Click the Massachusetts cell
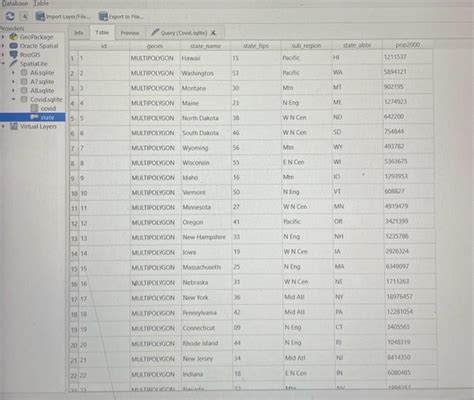Viewport: 474px width, 400px height. click(207, 267)
